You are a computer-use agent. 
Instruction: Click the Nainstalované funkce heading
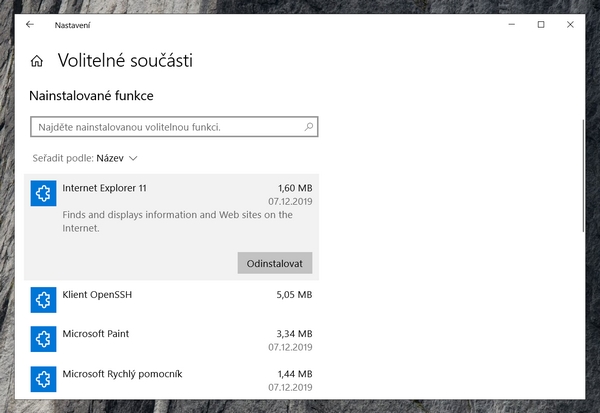coord(91,95)
